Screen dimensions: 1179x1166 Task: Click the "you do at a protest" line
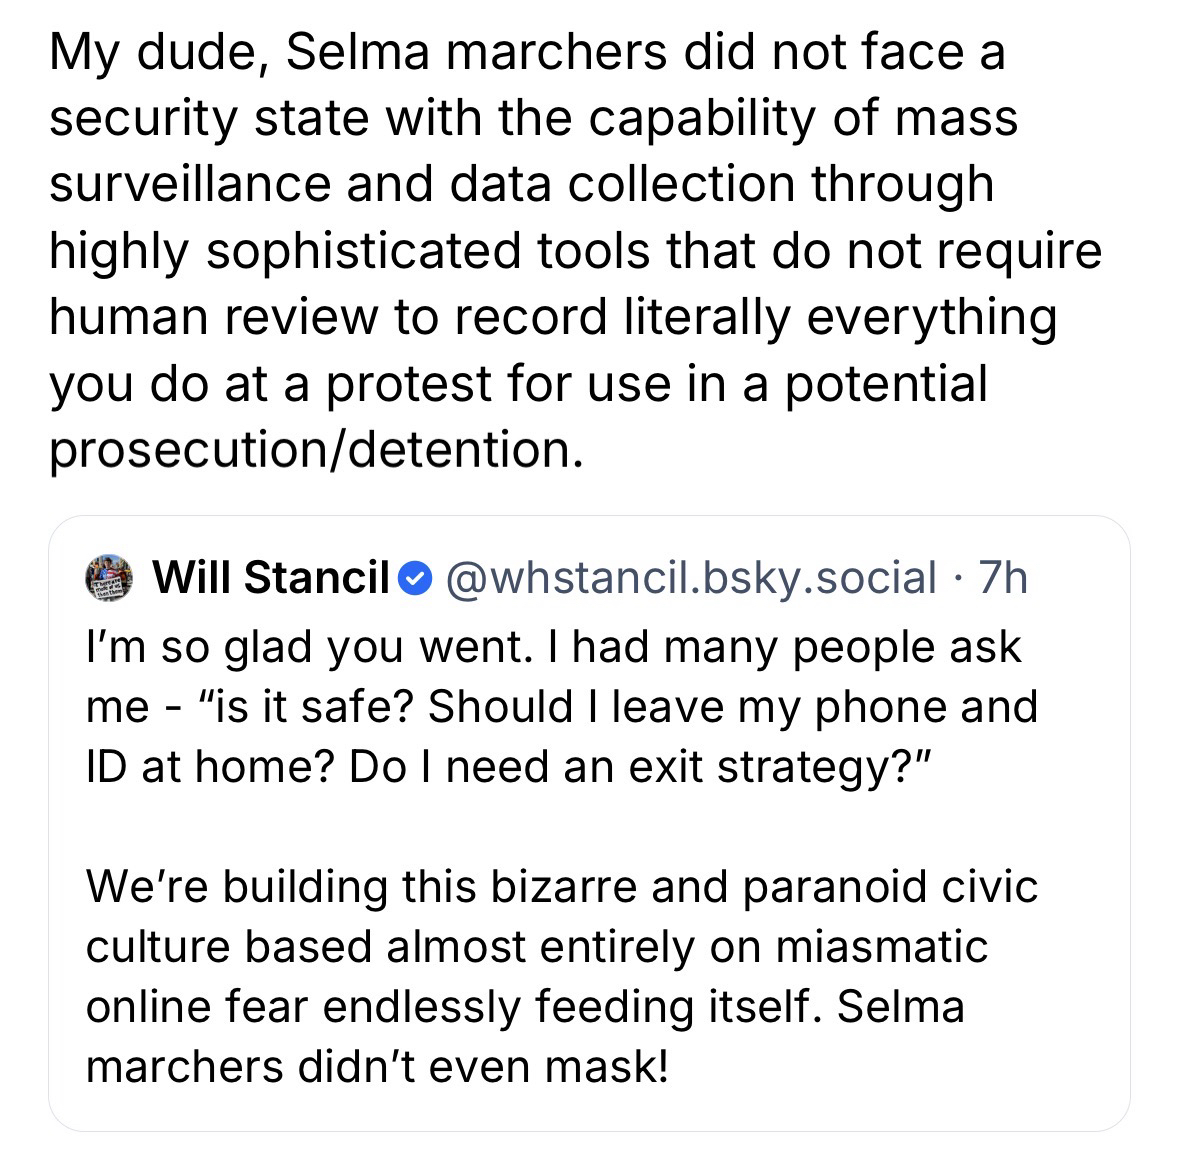pyautogui.click(x=518, y=382)
